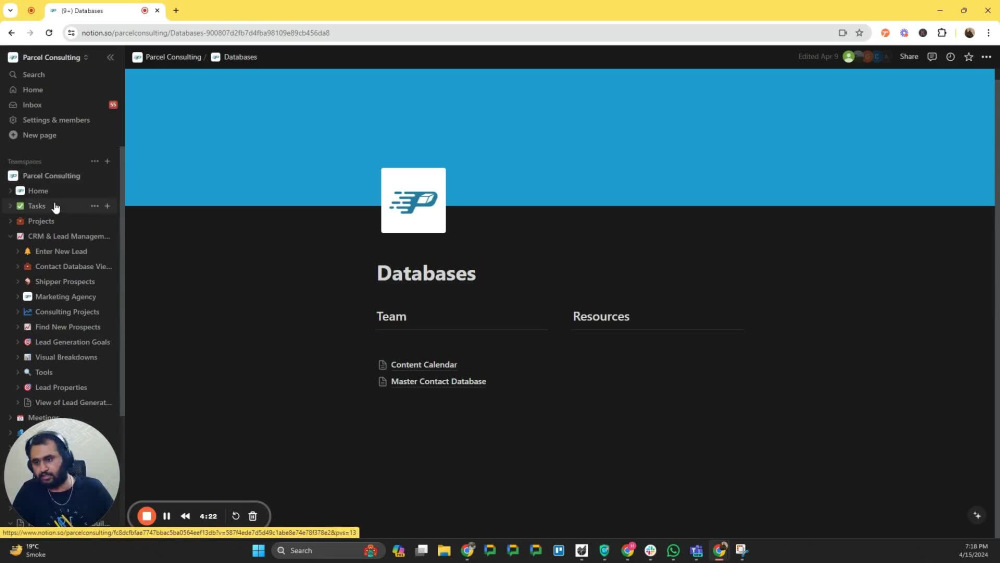Stop the screen recording
Image resolution: width=1000 pixels, height=563 pixels.
tap(147, 516)
